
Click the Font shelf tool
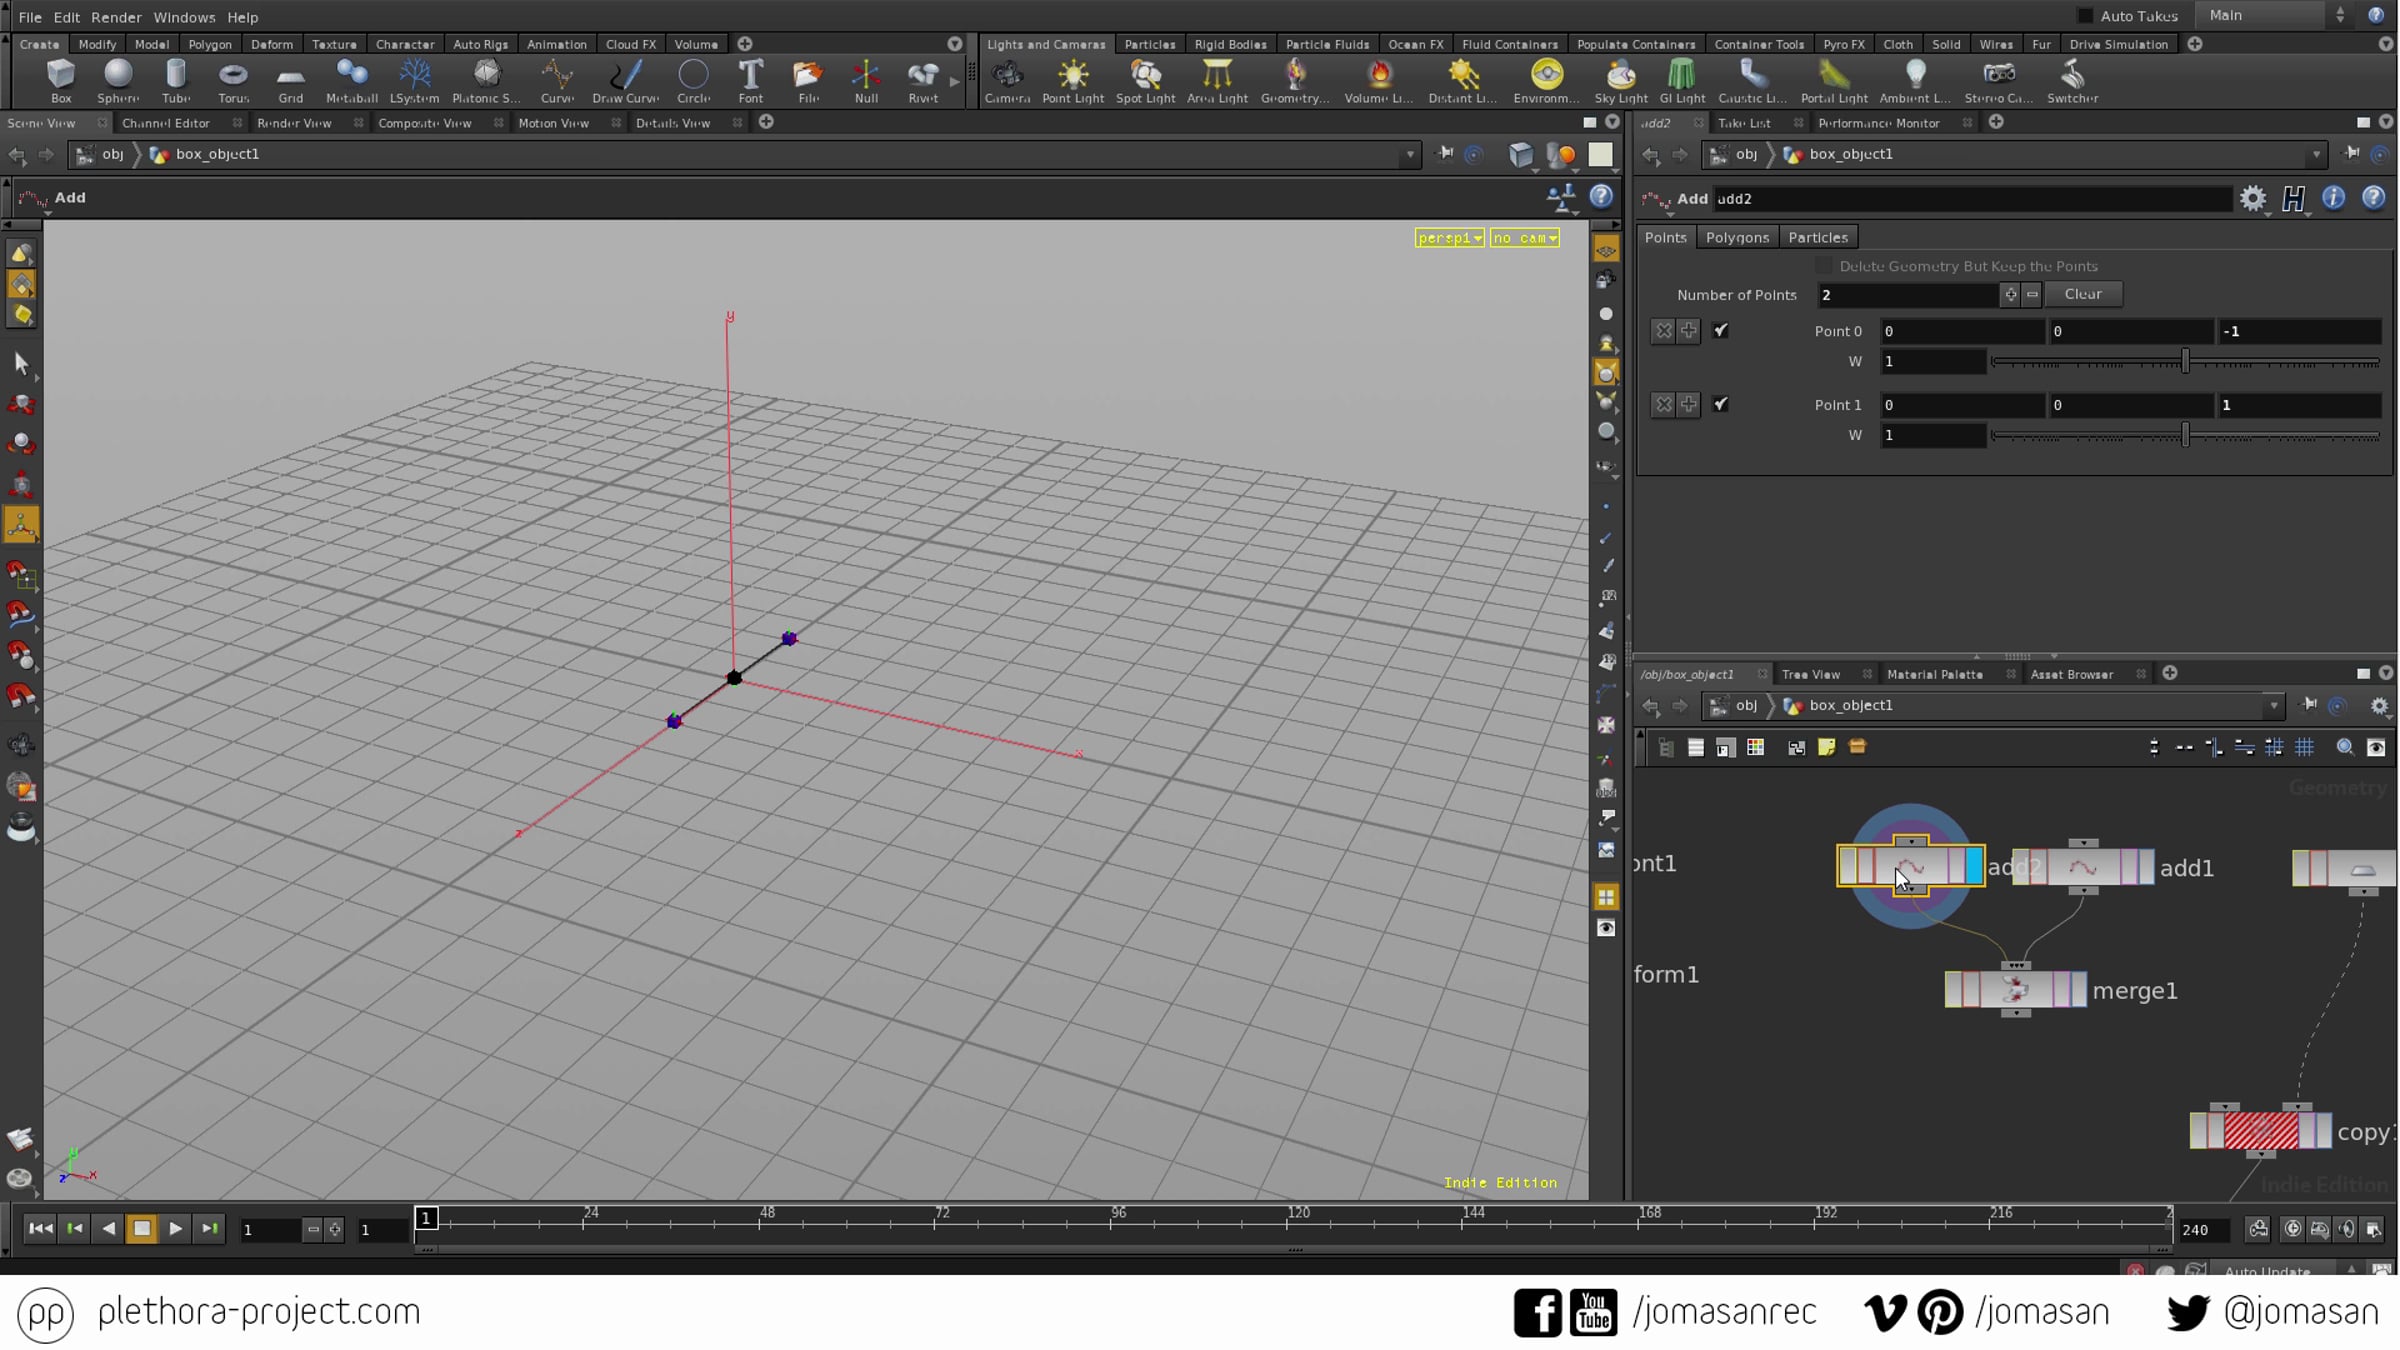coord(751,80)
